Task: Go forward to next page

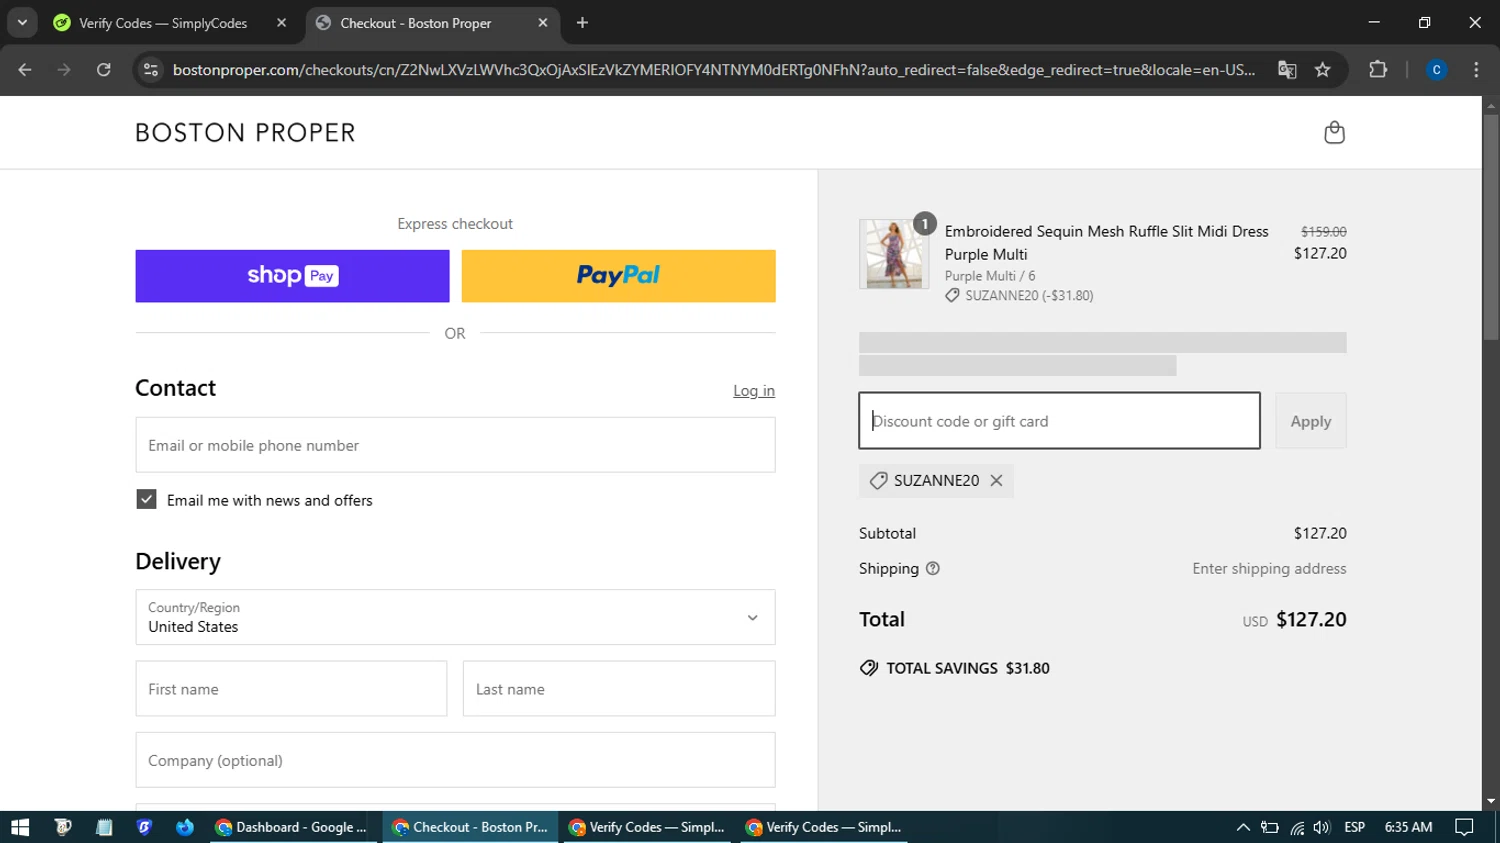Action: pos(64,70)
